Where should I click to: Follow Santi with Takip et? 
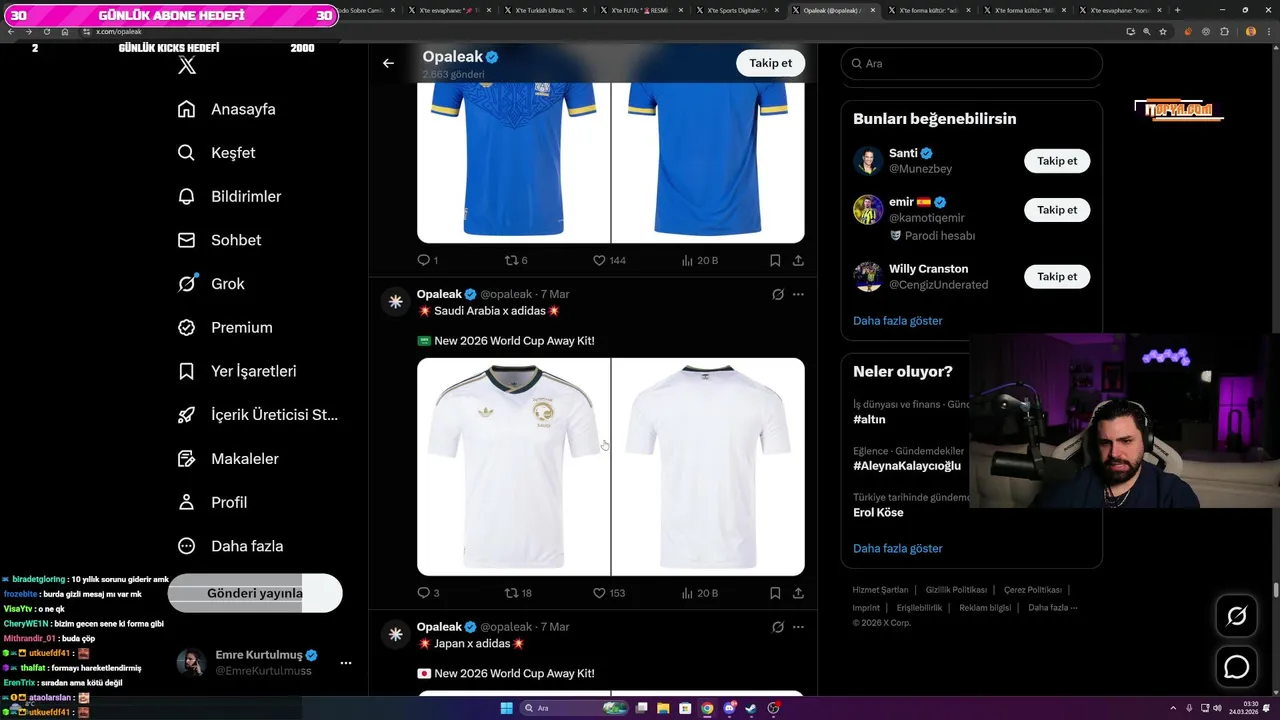click(1057, 161)
